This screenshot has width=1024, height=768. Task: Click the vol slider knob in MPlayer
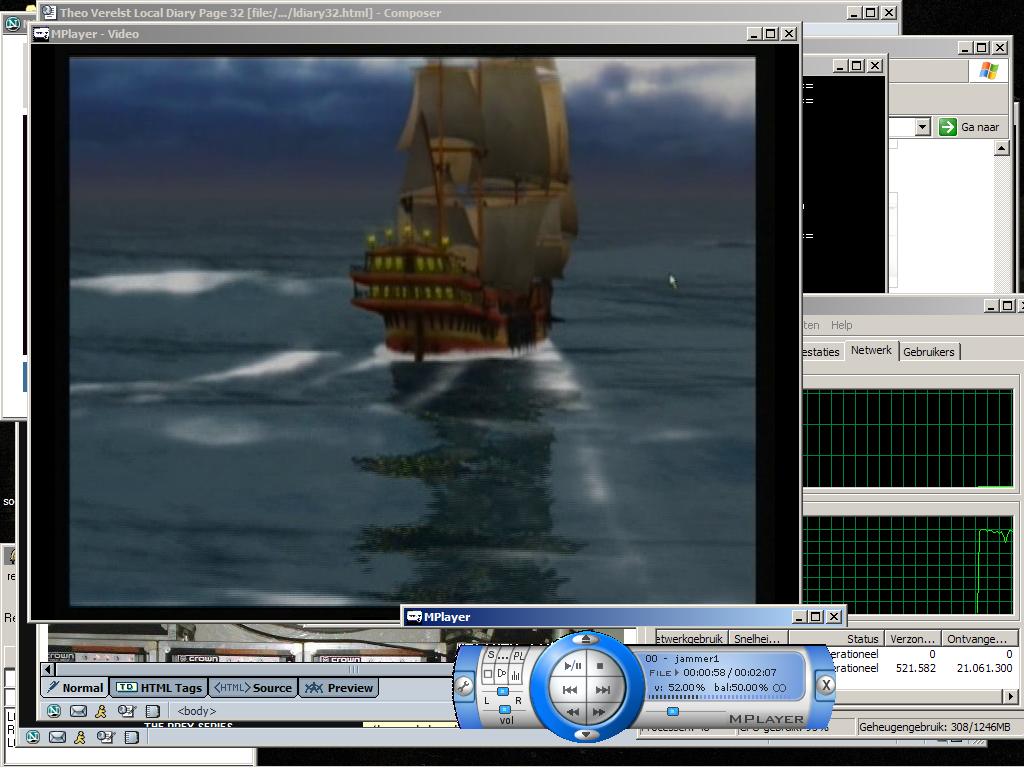(x=505, y=709)
